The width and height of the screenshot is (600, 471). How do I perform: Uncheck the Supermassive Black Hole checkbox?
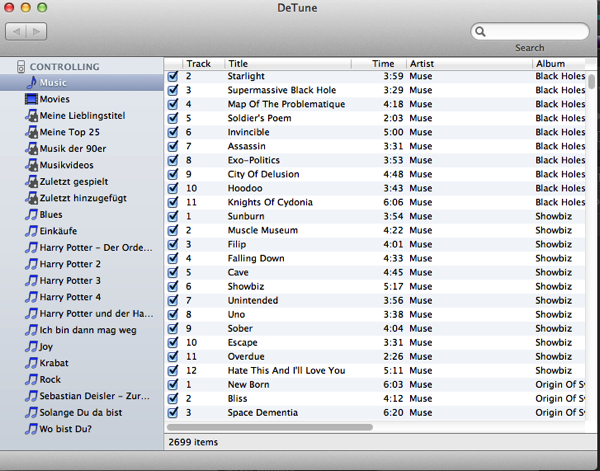point(173,90)
